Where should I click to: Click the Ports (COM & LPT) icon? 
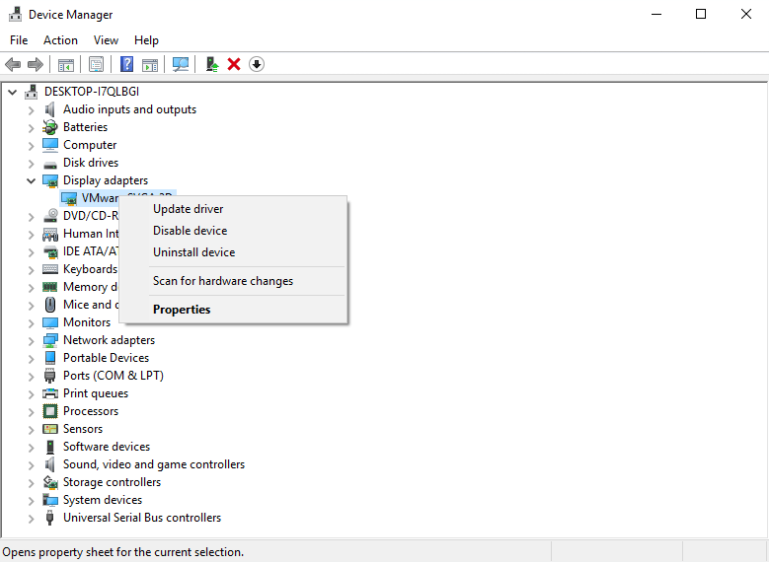pos(50,376)
